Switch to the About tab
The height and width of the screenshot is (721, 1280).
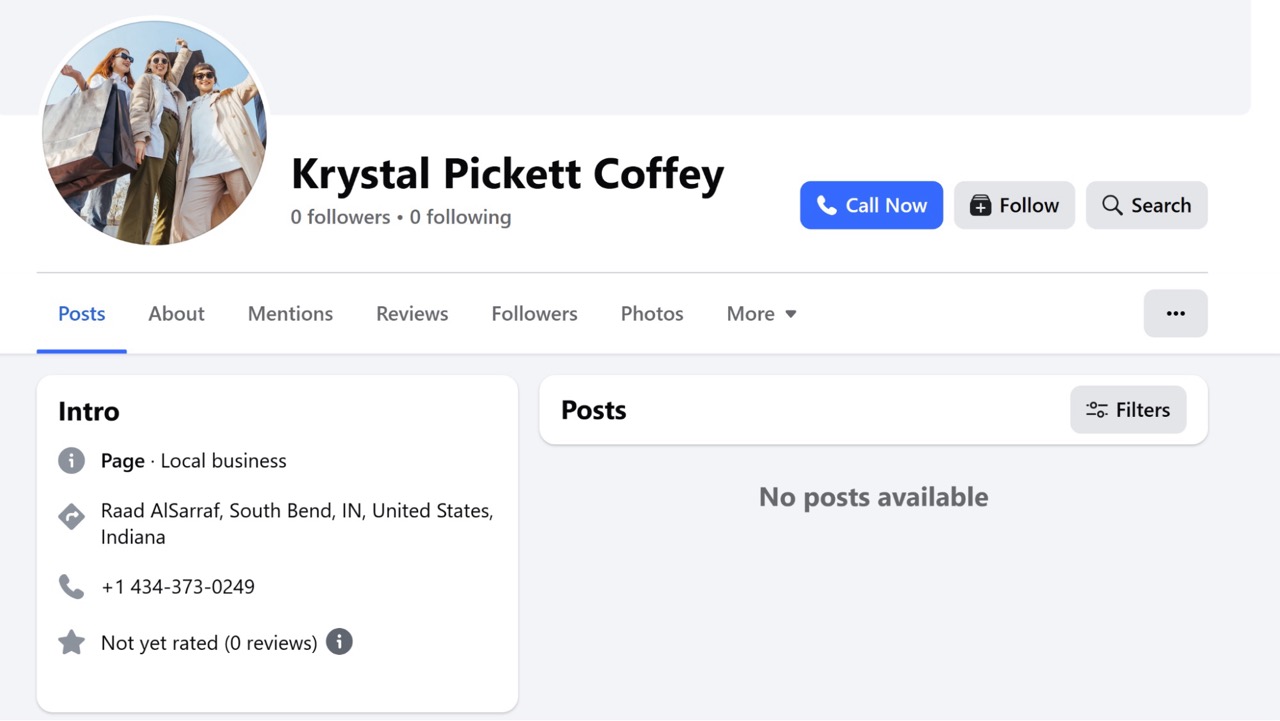[x=176, y=314]
